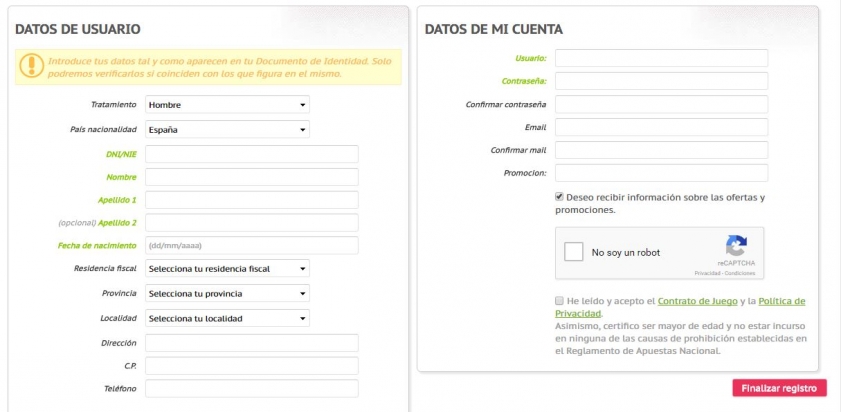Open the reCAPTCHA Privacidad link

click(x=707, y=273)
